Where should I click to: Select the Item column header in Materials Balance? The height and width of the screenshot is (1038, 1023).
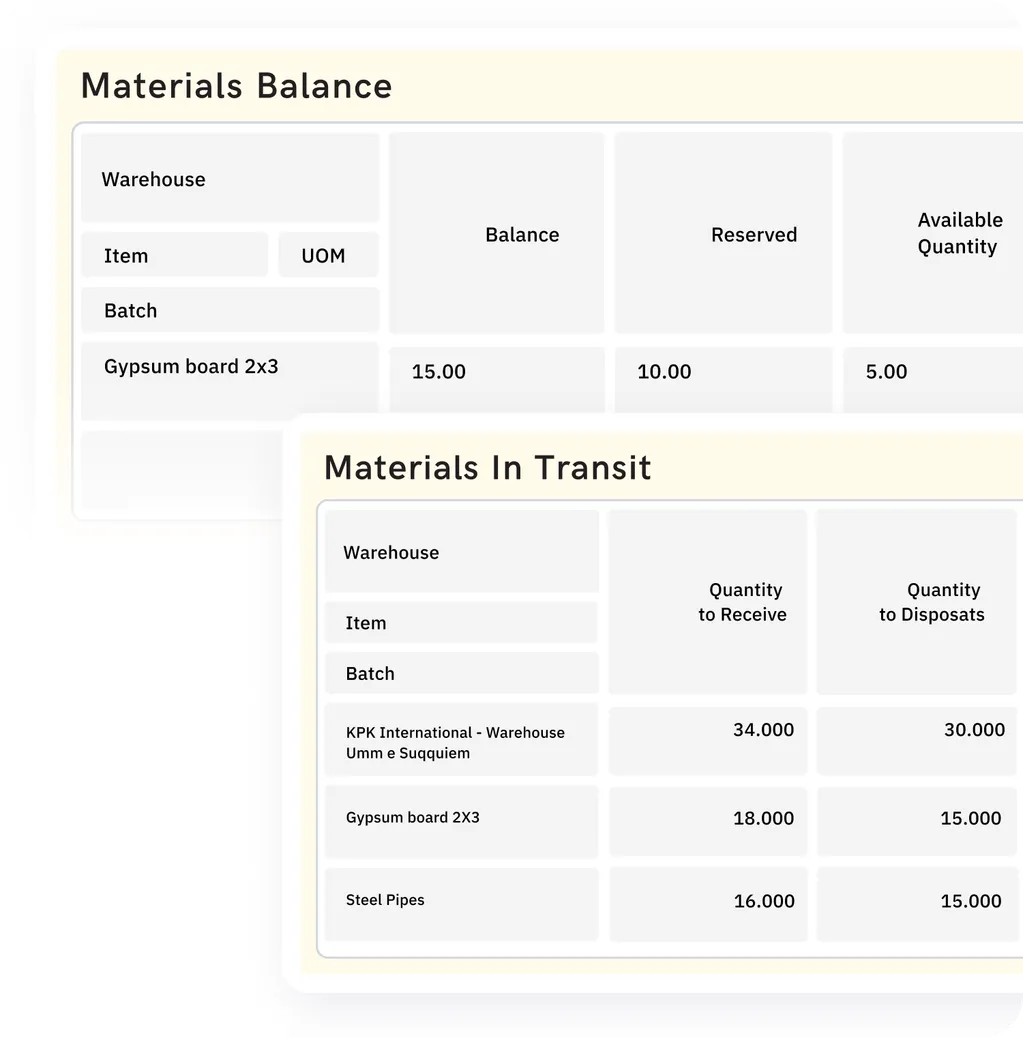[174, 255]
